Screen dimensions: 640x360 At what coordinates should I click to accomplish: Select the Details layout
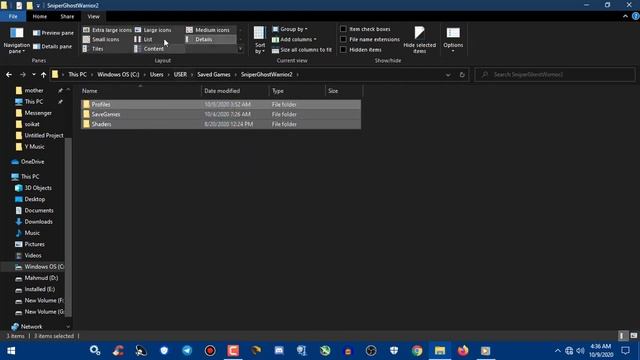tap(210, 39)
